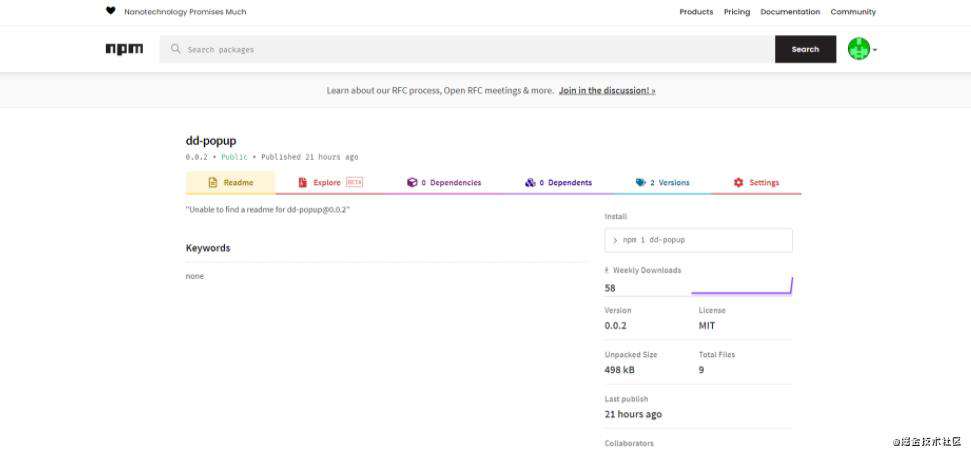Click the prompt chevron in install box

click(x=615, y=240)
